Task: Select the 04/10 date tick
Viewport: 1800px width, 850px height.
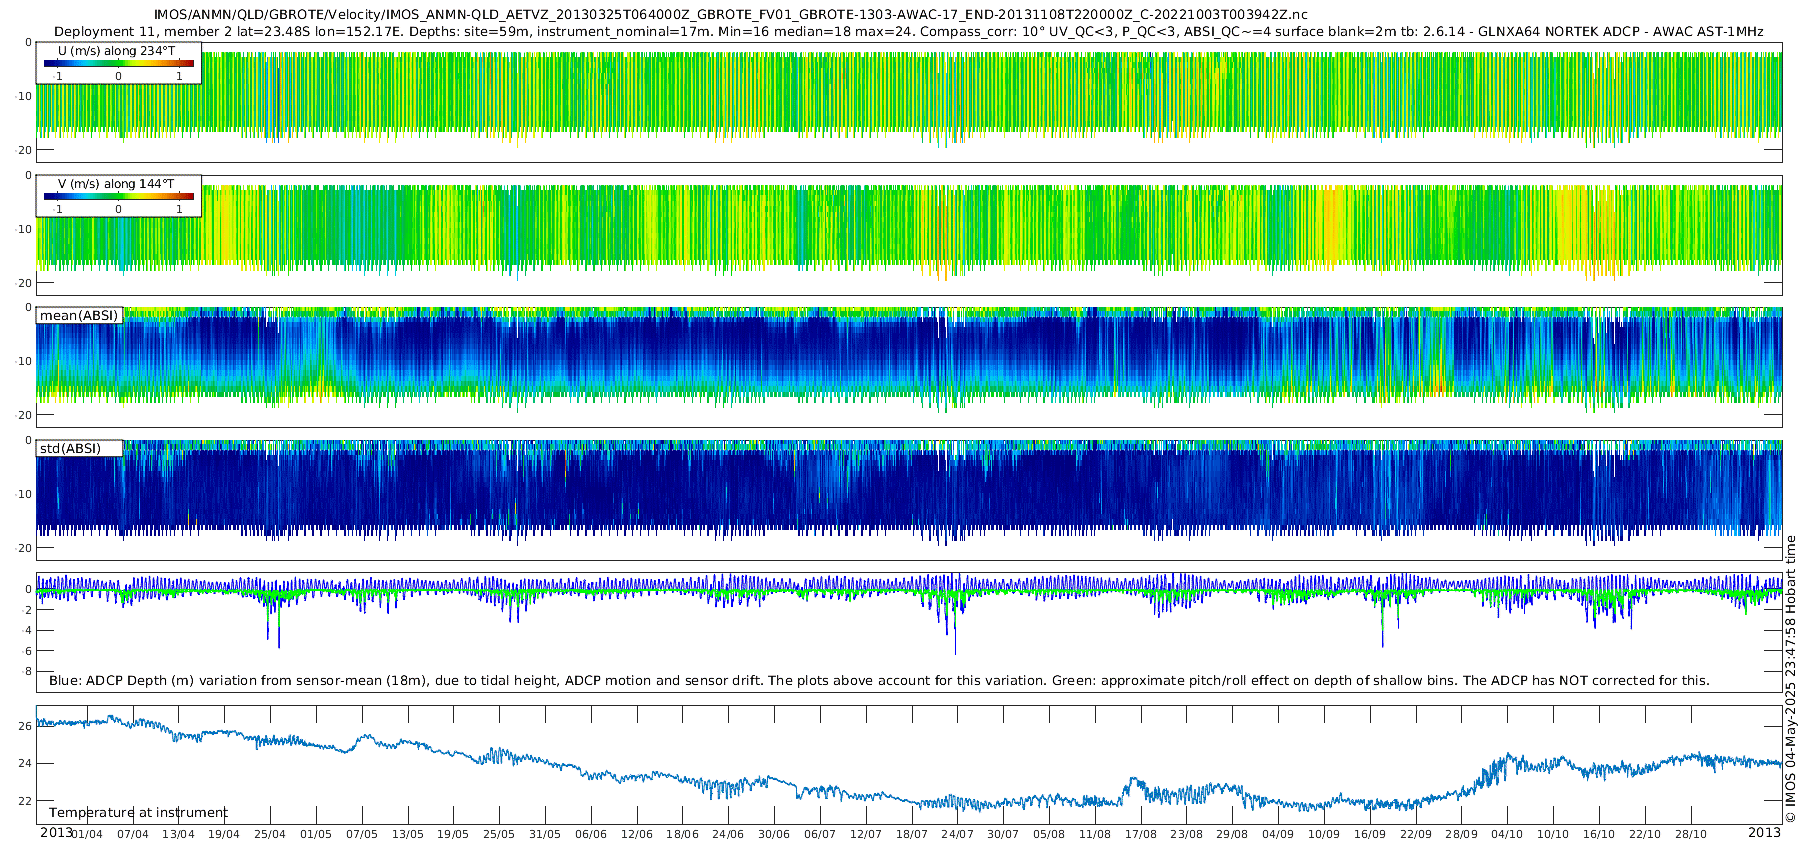Action: [x=1507, y=834]
